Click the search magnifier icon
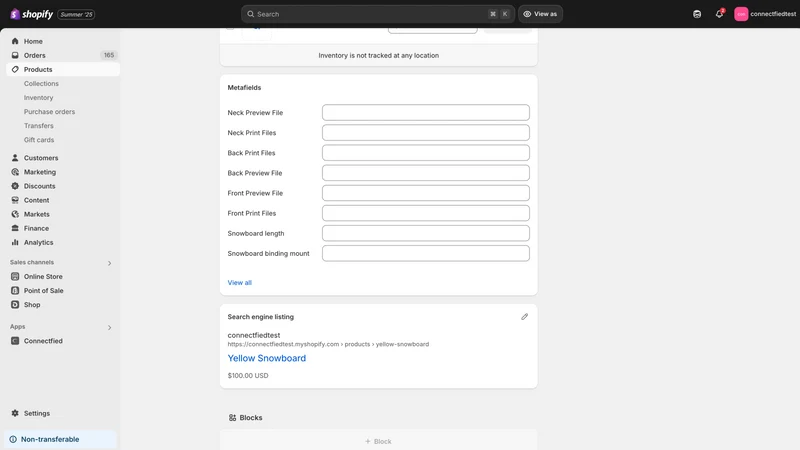Viewport: 800px width, 450px height. pyautogui.click(x=251, y=14)
